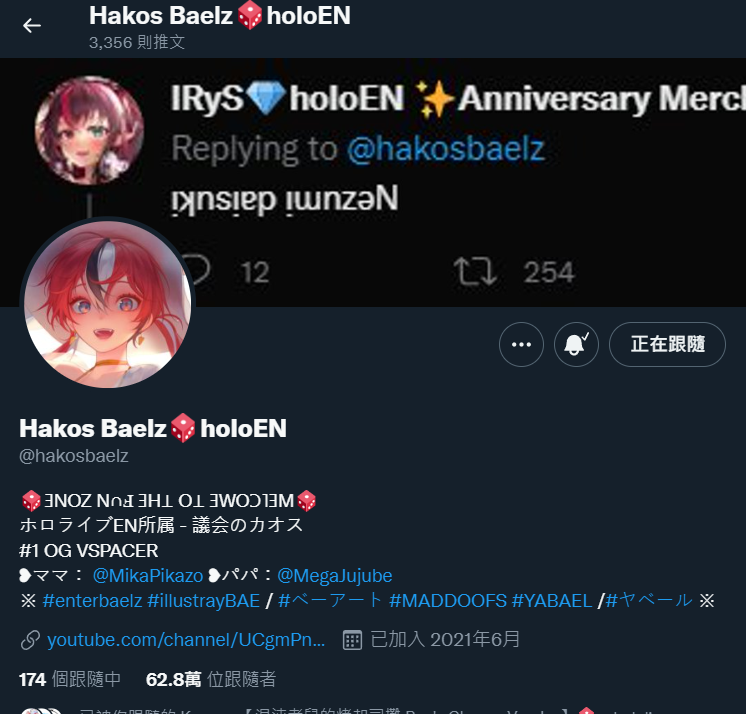746x714 pixels.
Task: Click the Hakos Baelz holoEN header title
Action: pos(220,16)
